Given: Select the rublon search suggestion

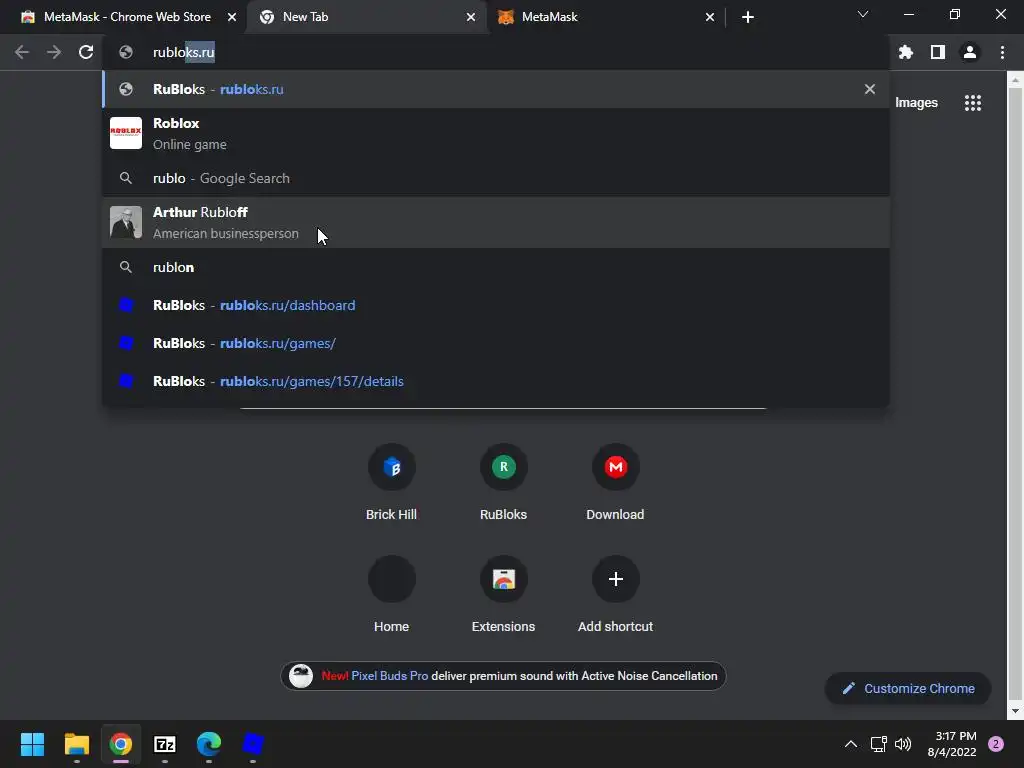Looking at the screenshot, I should point(496,267).
